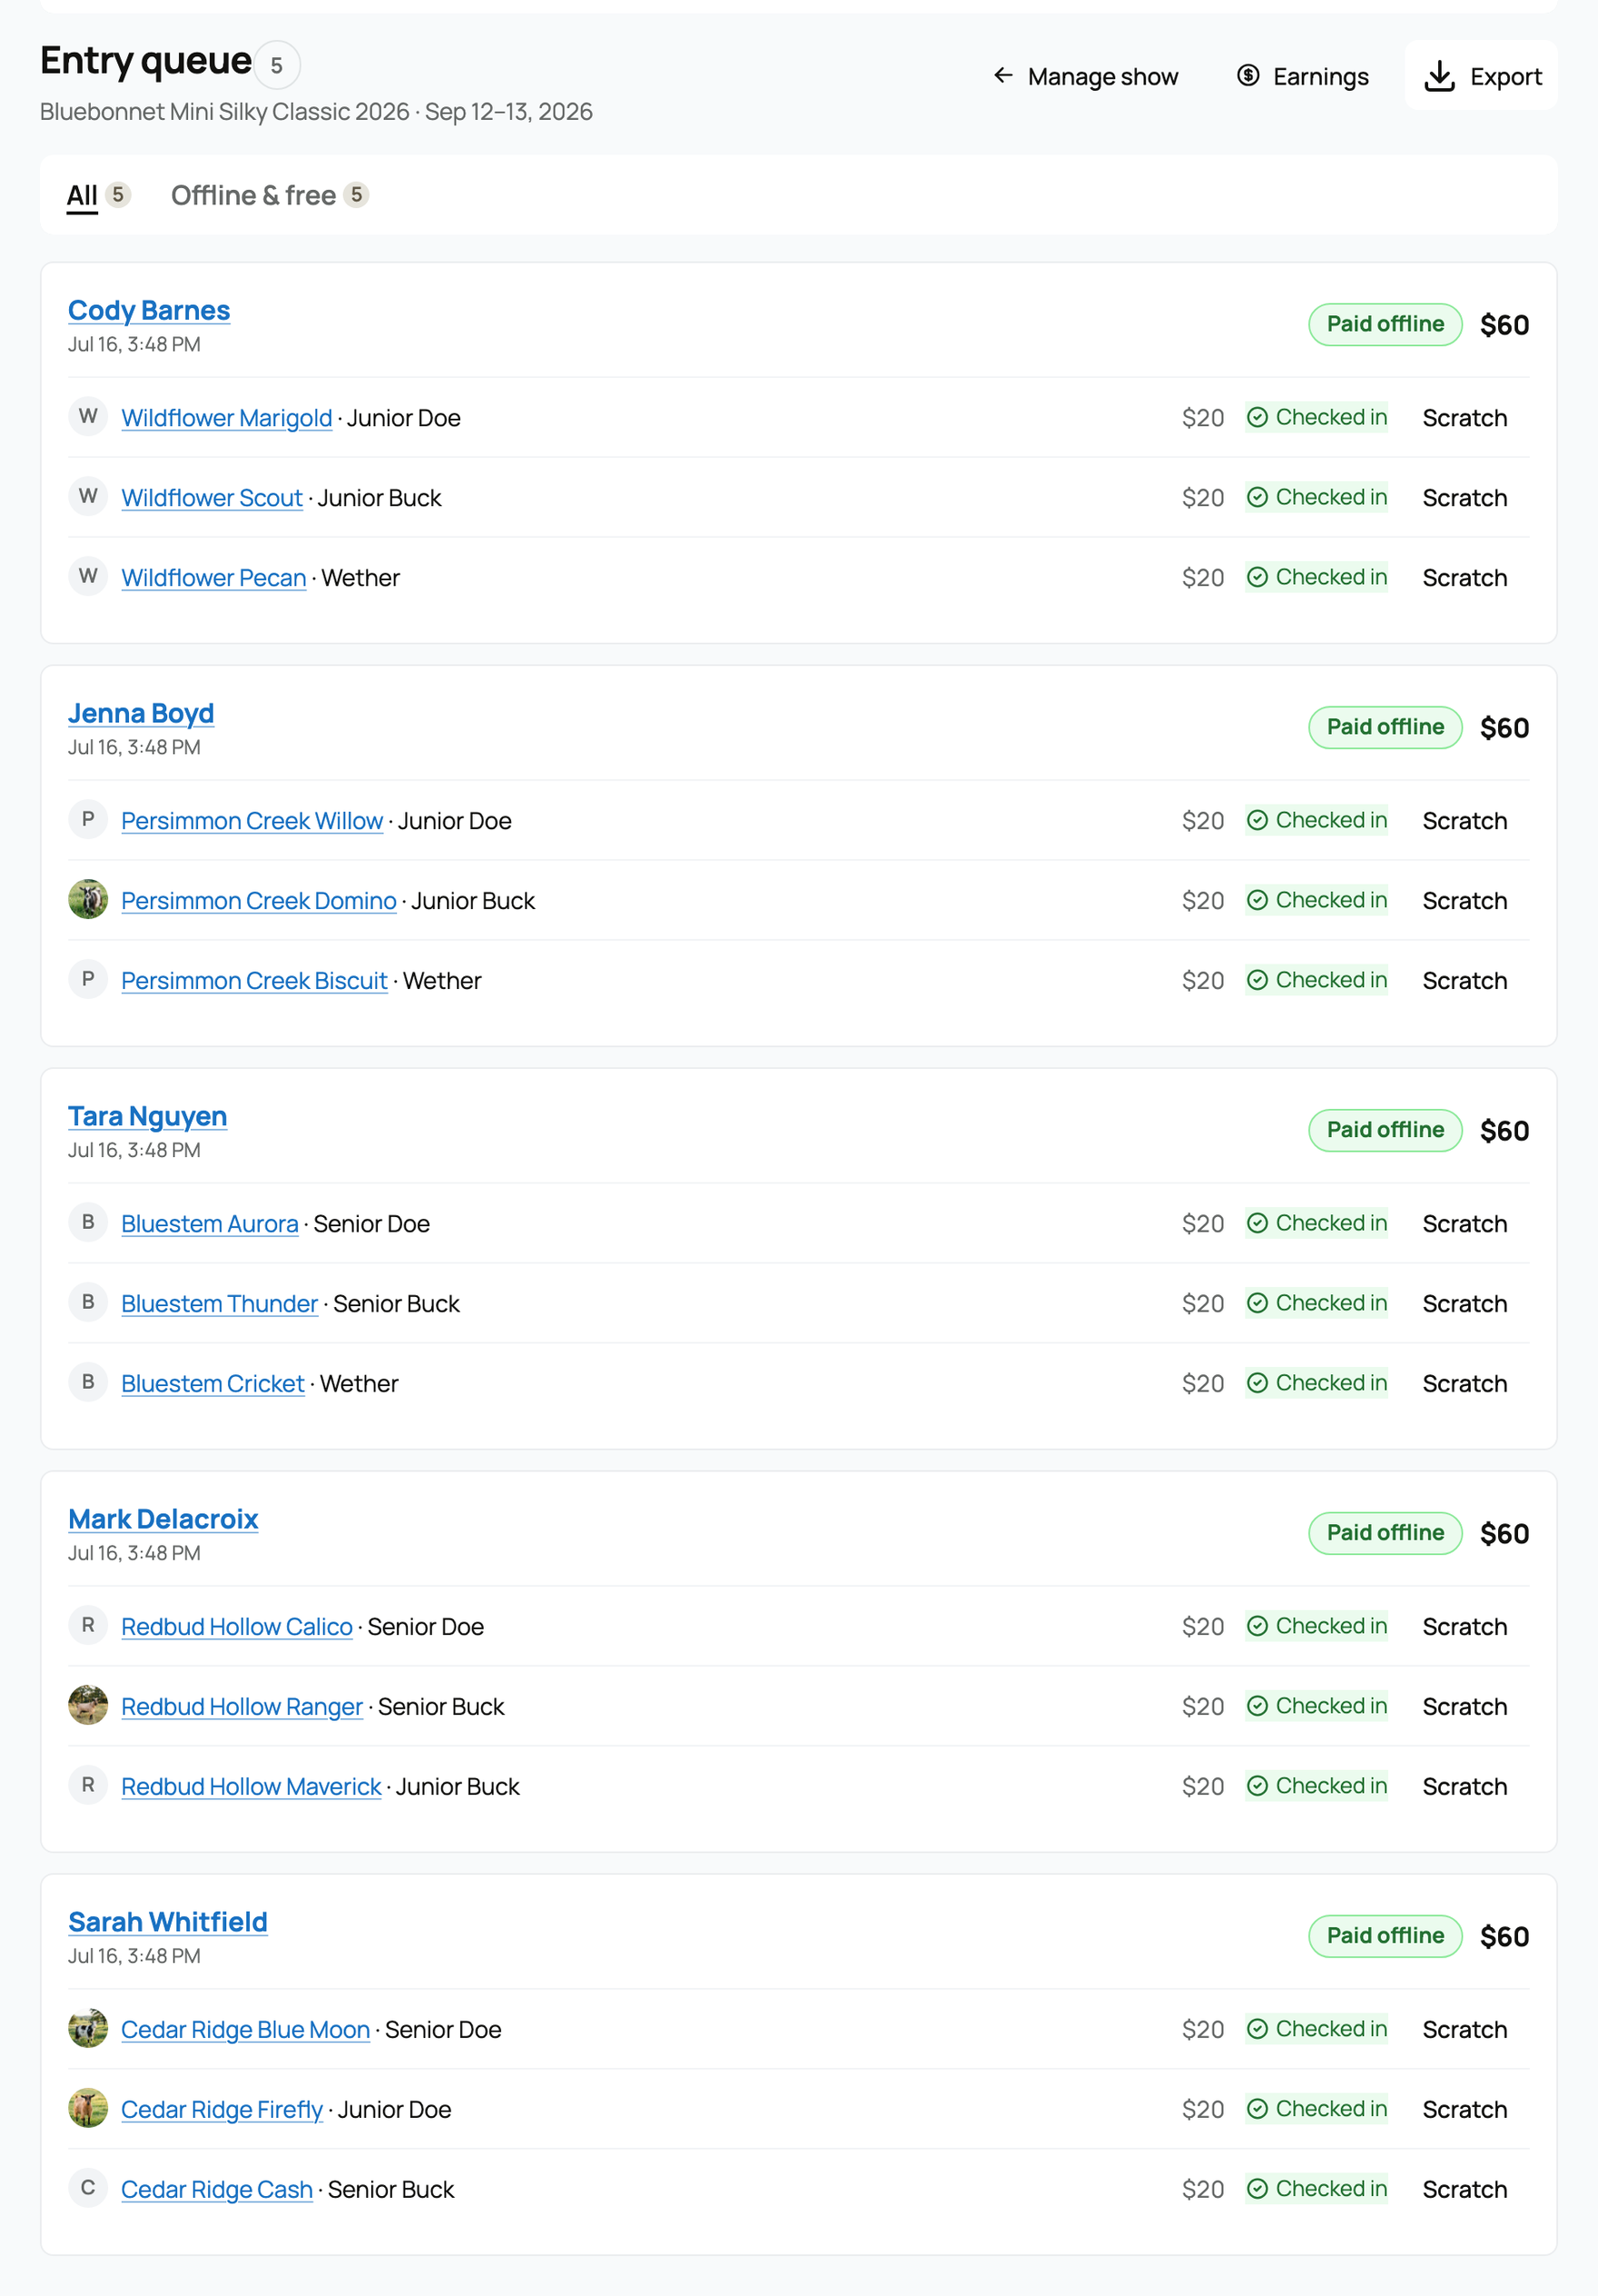Click Redbud Hollow Ranger's photo thumbnail
Image resolution: width=1598 pixels, height=2296 pixels.
coord(88,1705)
